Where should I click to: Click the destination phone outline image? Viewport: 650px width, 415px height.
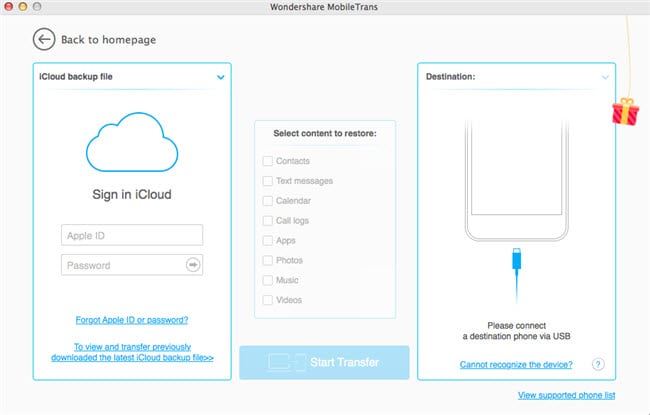[517, 180]
